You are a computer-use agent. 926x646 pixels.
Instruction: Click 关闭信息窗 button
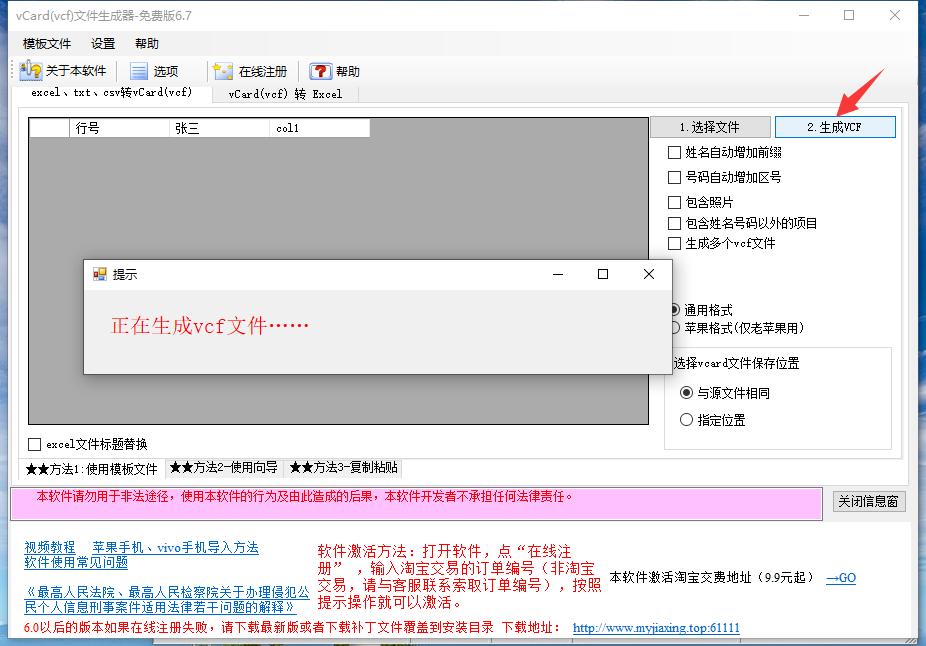coord(869,502)
